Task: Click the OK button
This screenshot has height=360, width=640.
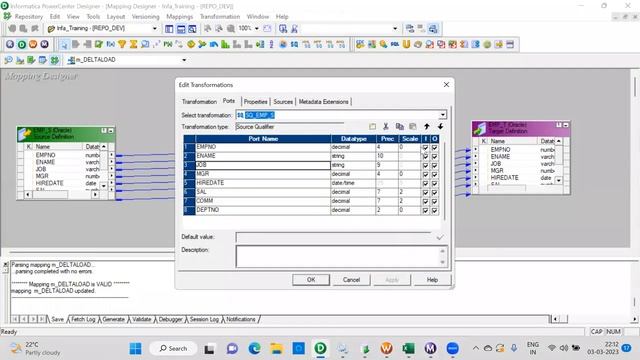Action: coord(311,280)
